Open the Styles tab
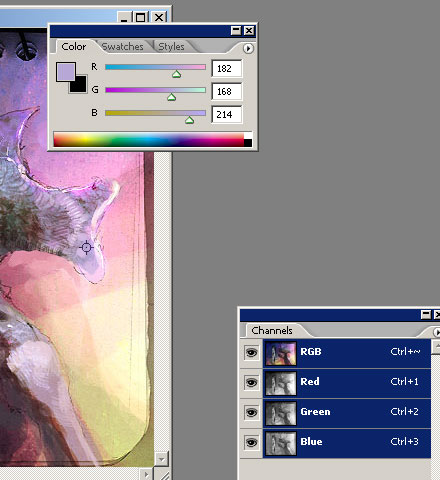 171,47
